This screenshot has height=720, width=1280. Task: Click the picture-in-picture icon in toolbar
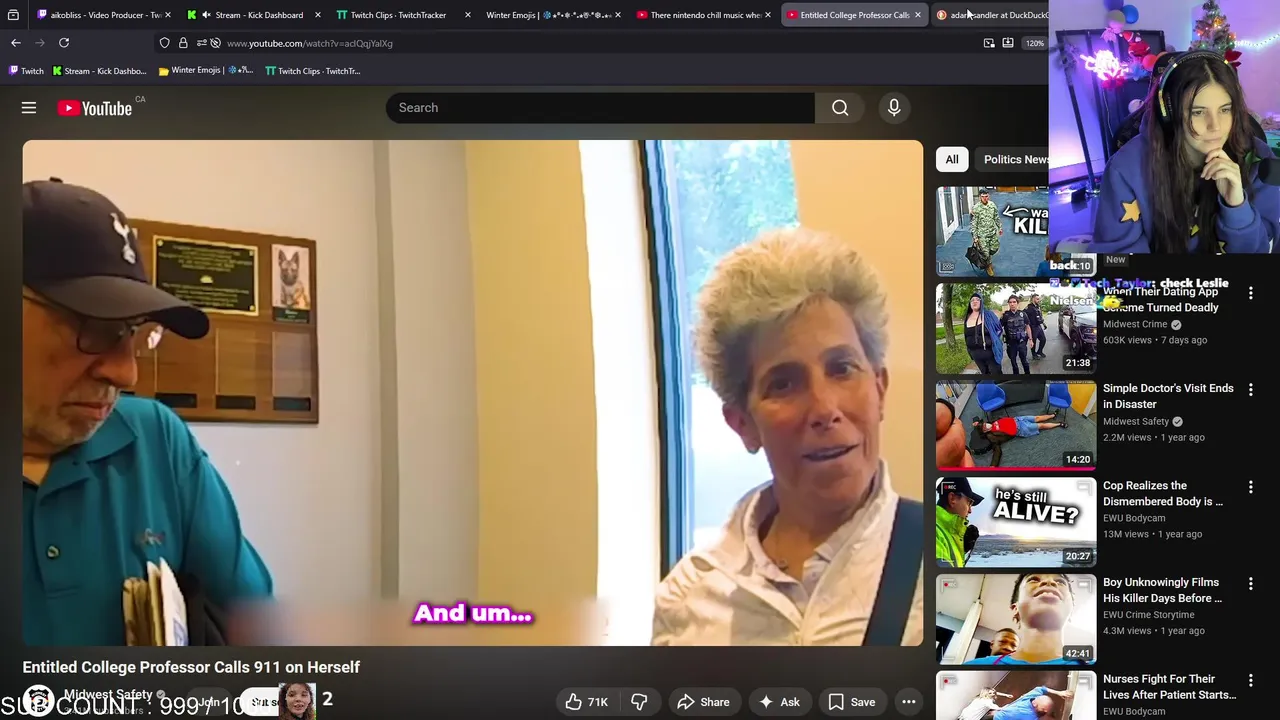(x=989, y=43)
